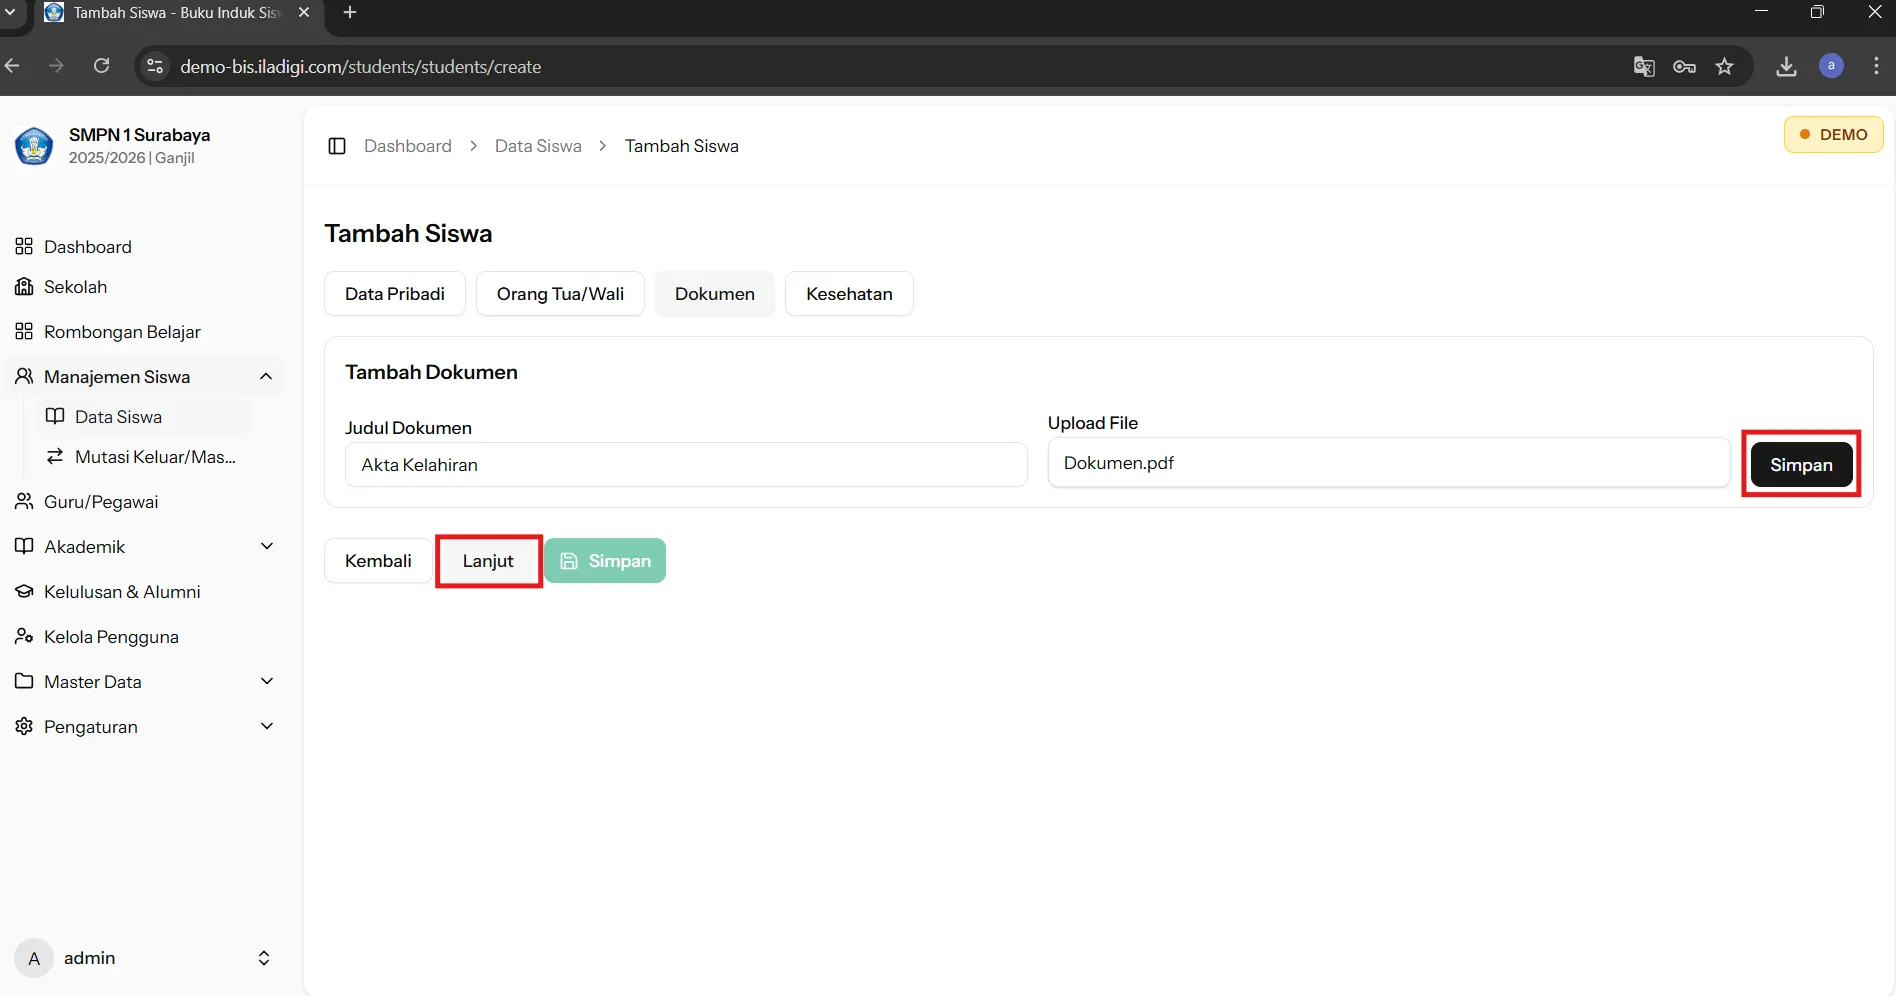
Task: Open the Chrome three-dot menu
Action: [x=1876, y=66]
